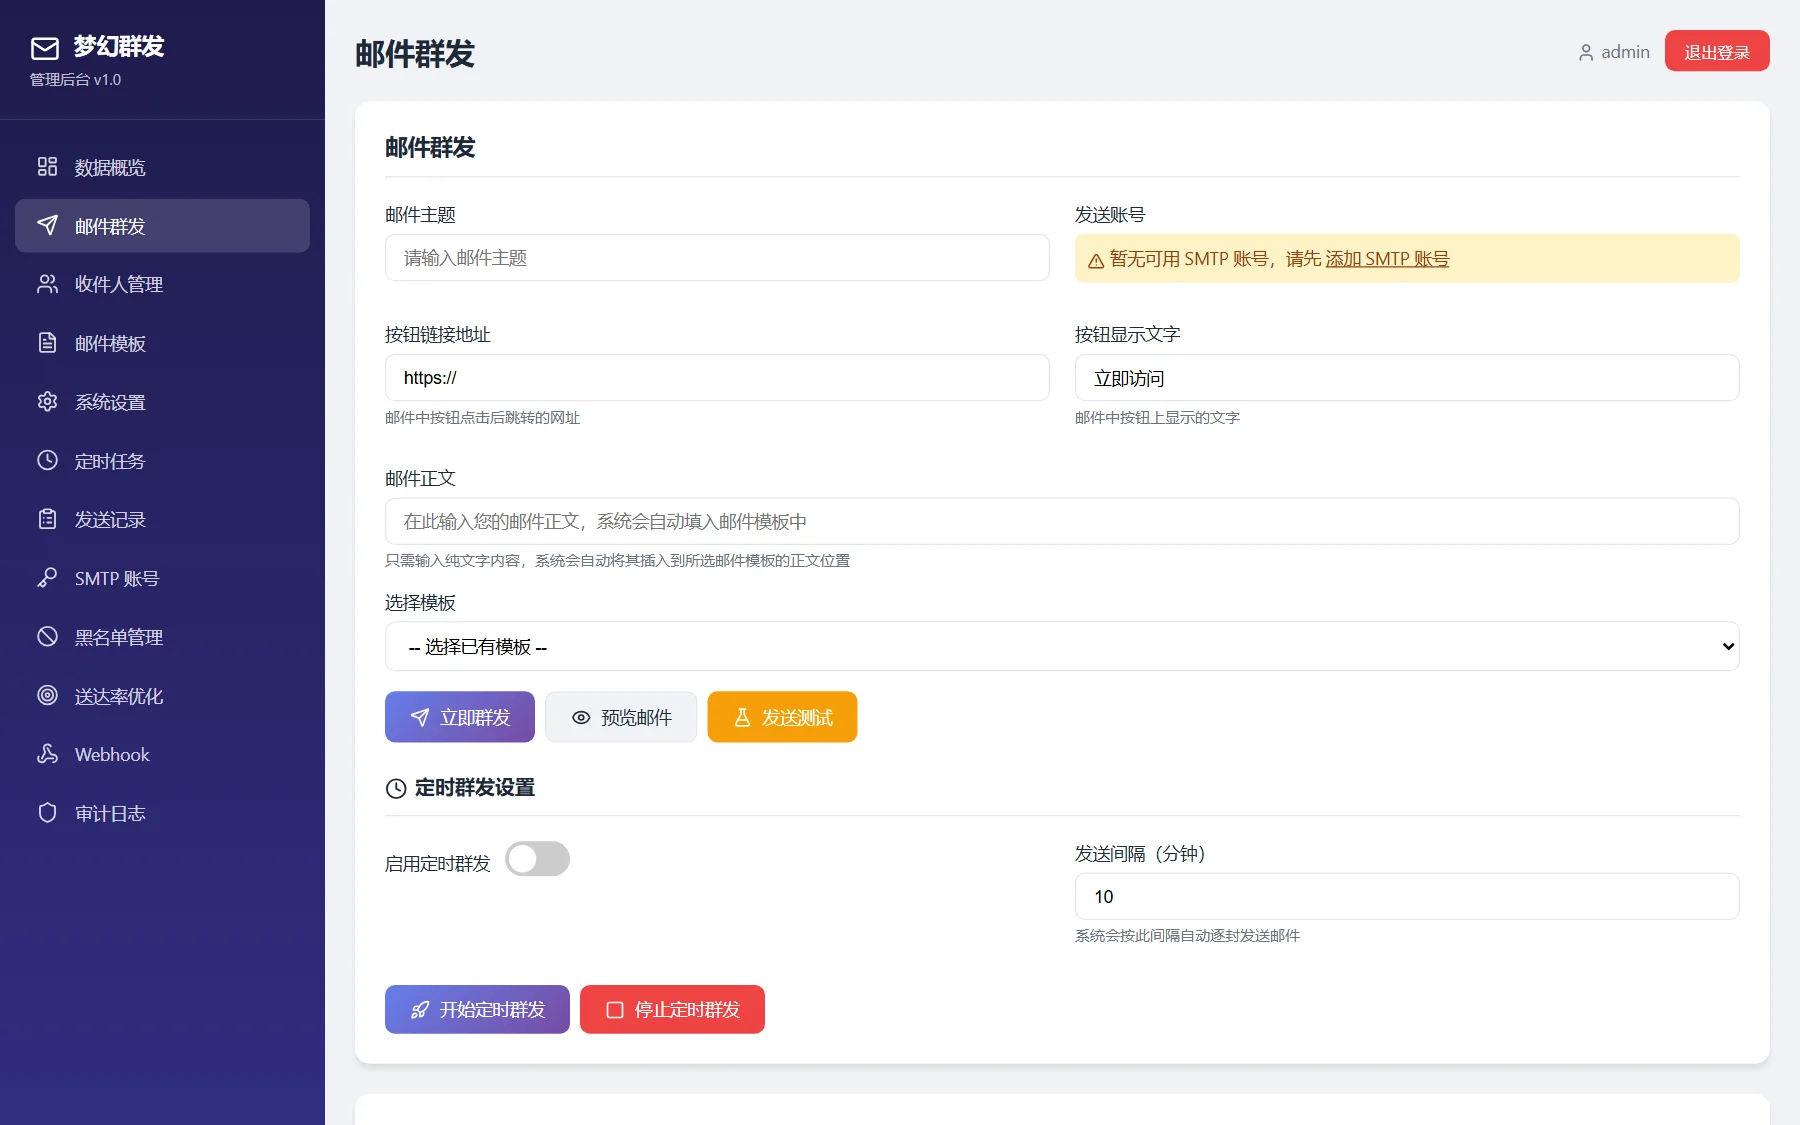The height and width of the screenshot is (1125, 1800).
Task: Click the Webhook icon in sidebar
Action: pos(47,754)
